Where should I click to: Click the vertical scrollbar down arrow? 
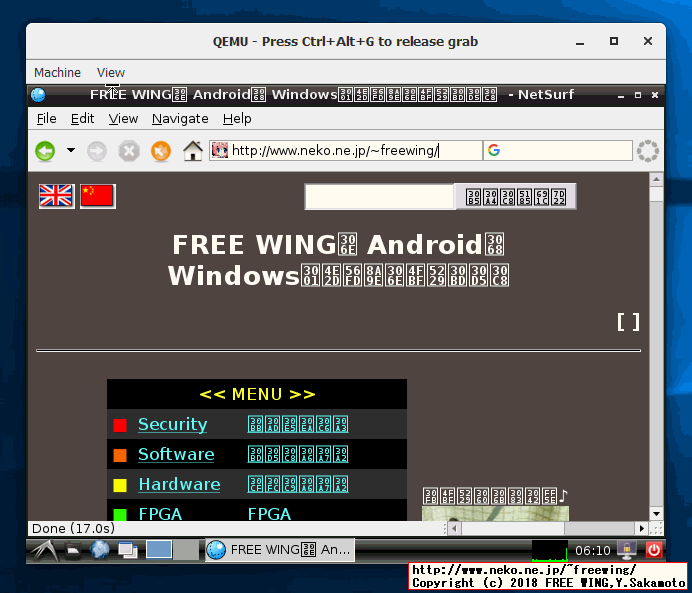pos(656,514)
